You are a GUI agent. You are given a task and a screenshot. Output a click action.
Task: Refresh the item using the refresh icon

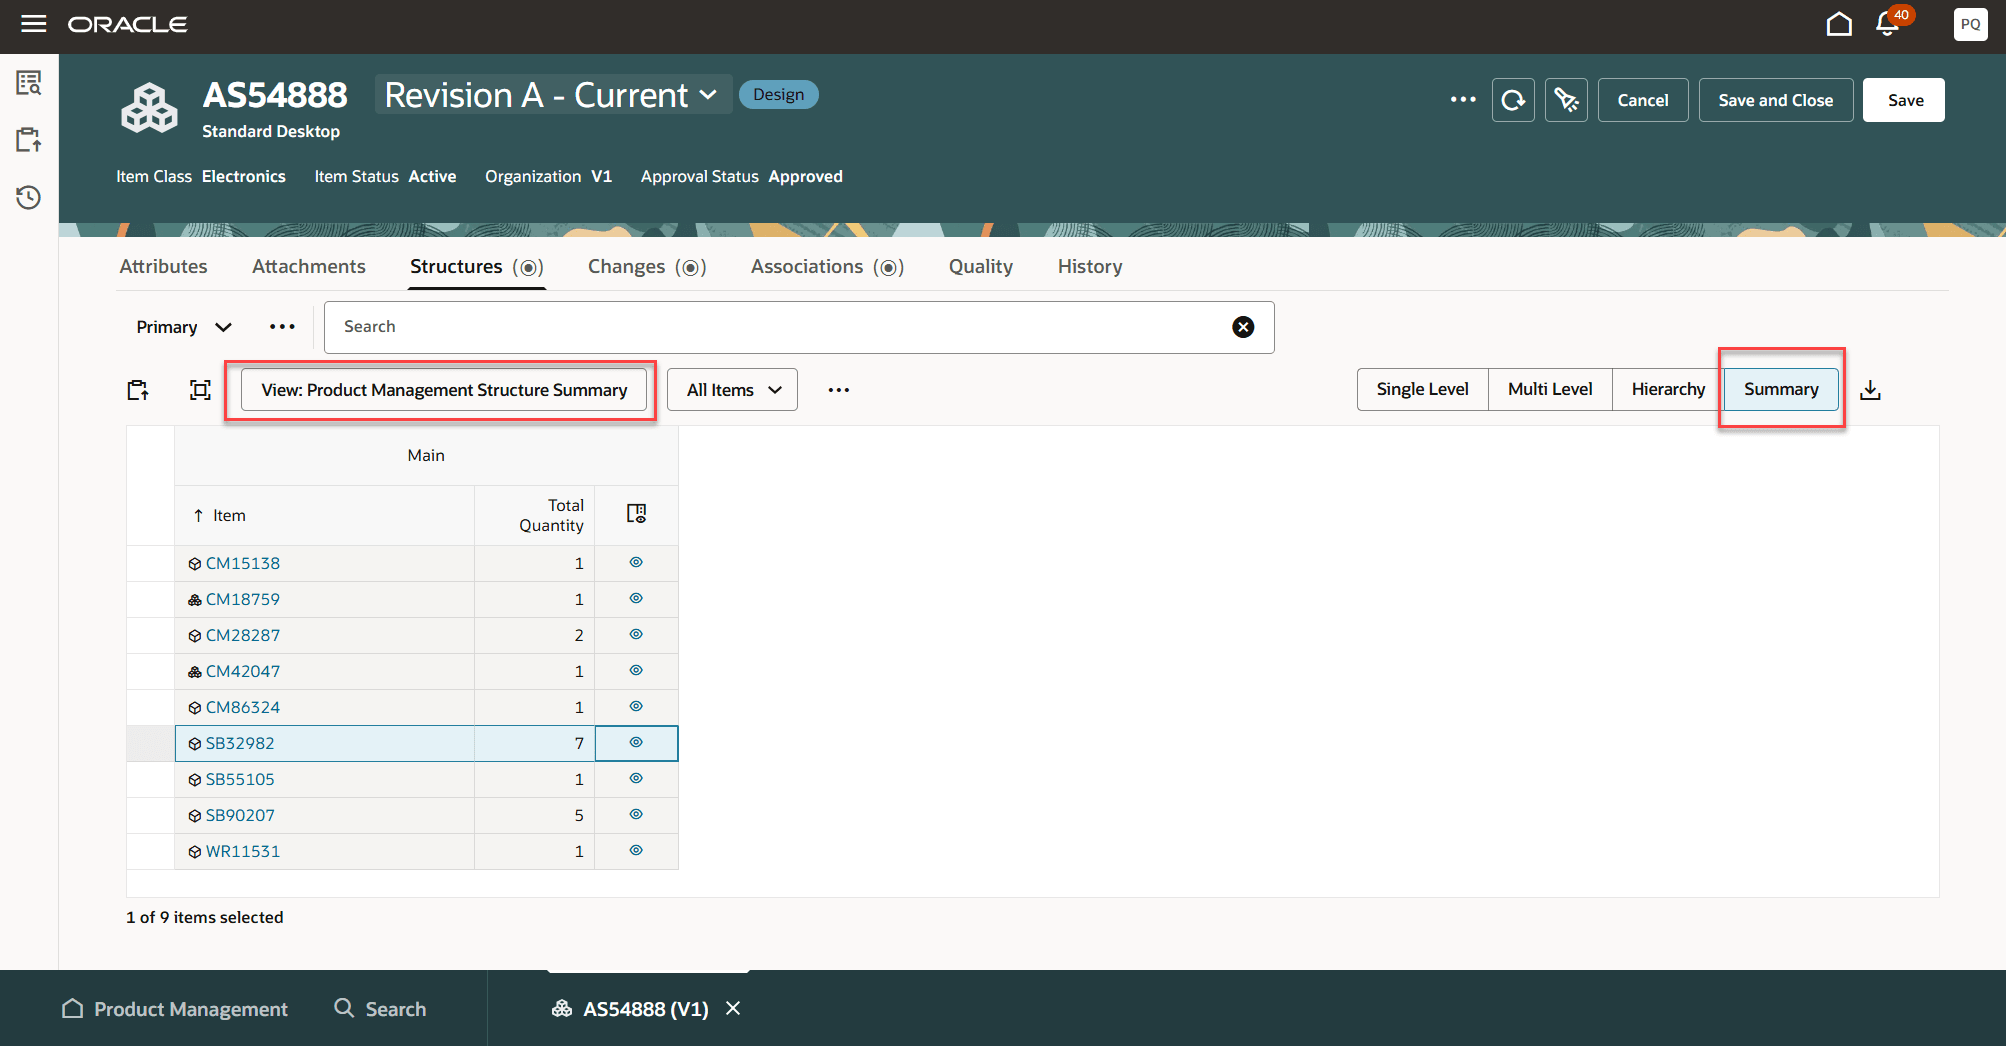click(1512, 99)
